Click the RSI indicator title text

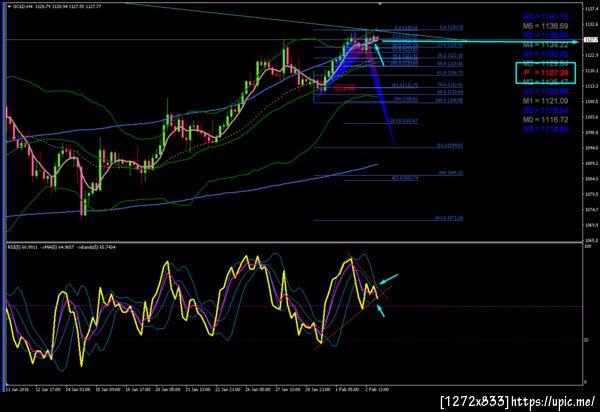(62, 247)
